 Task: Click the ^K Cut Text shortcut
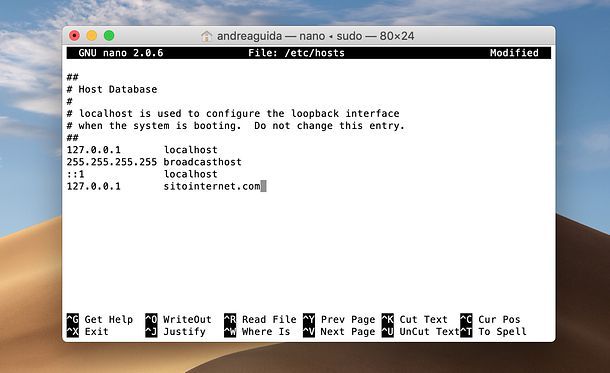pos(415,319)
